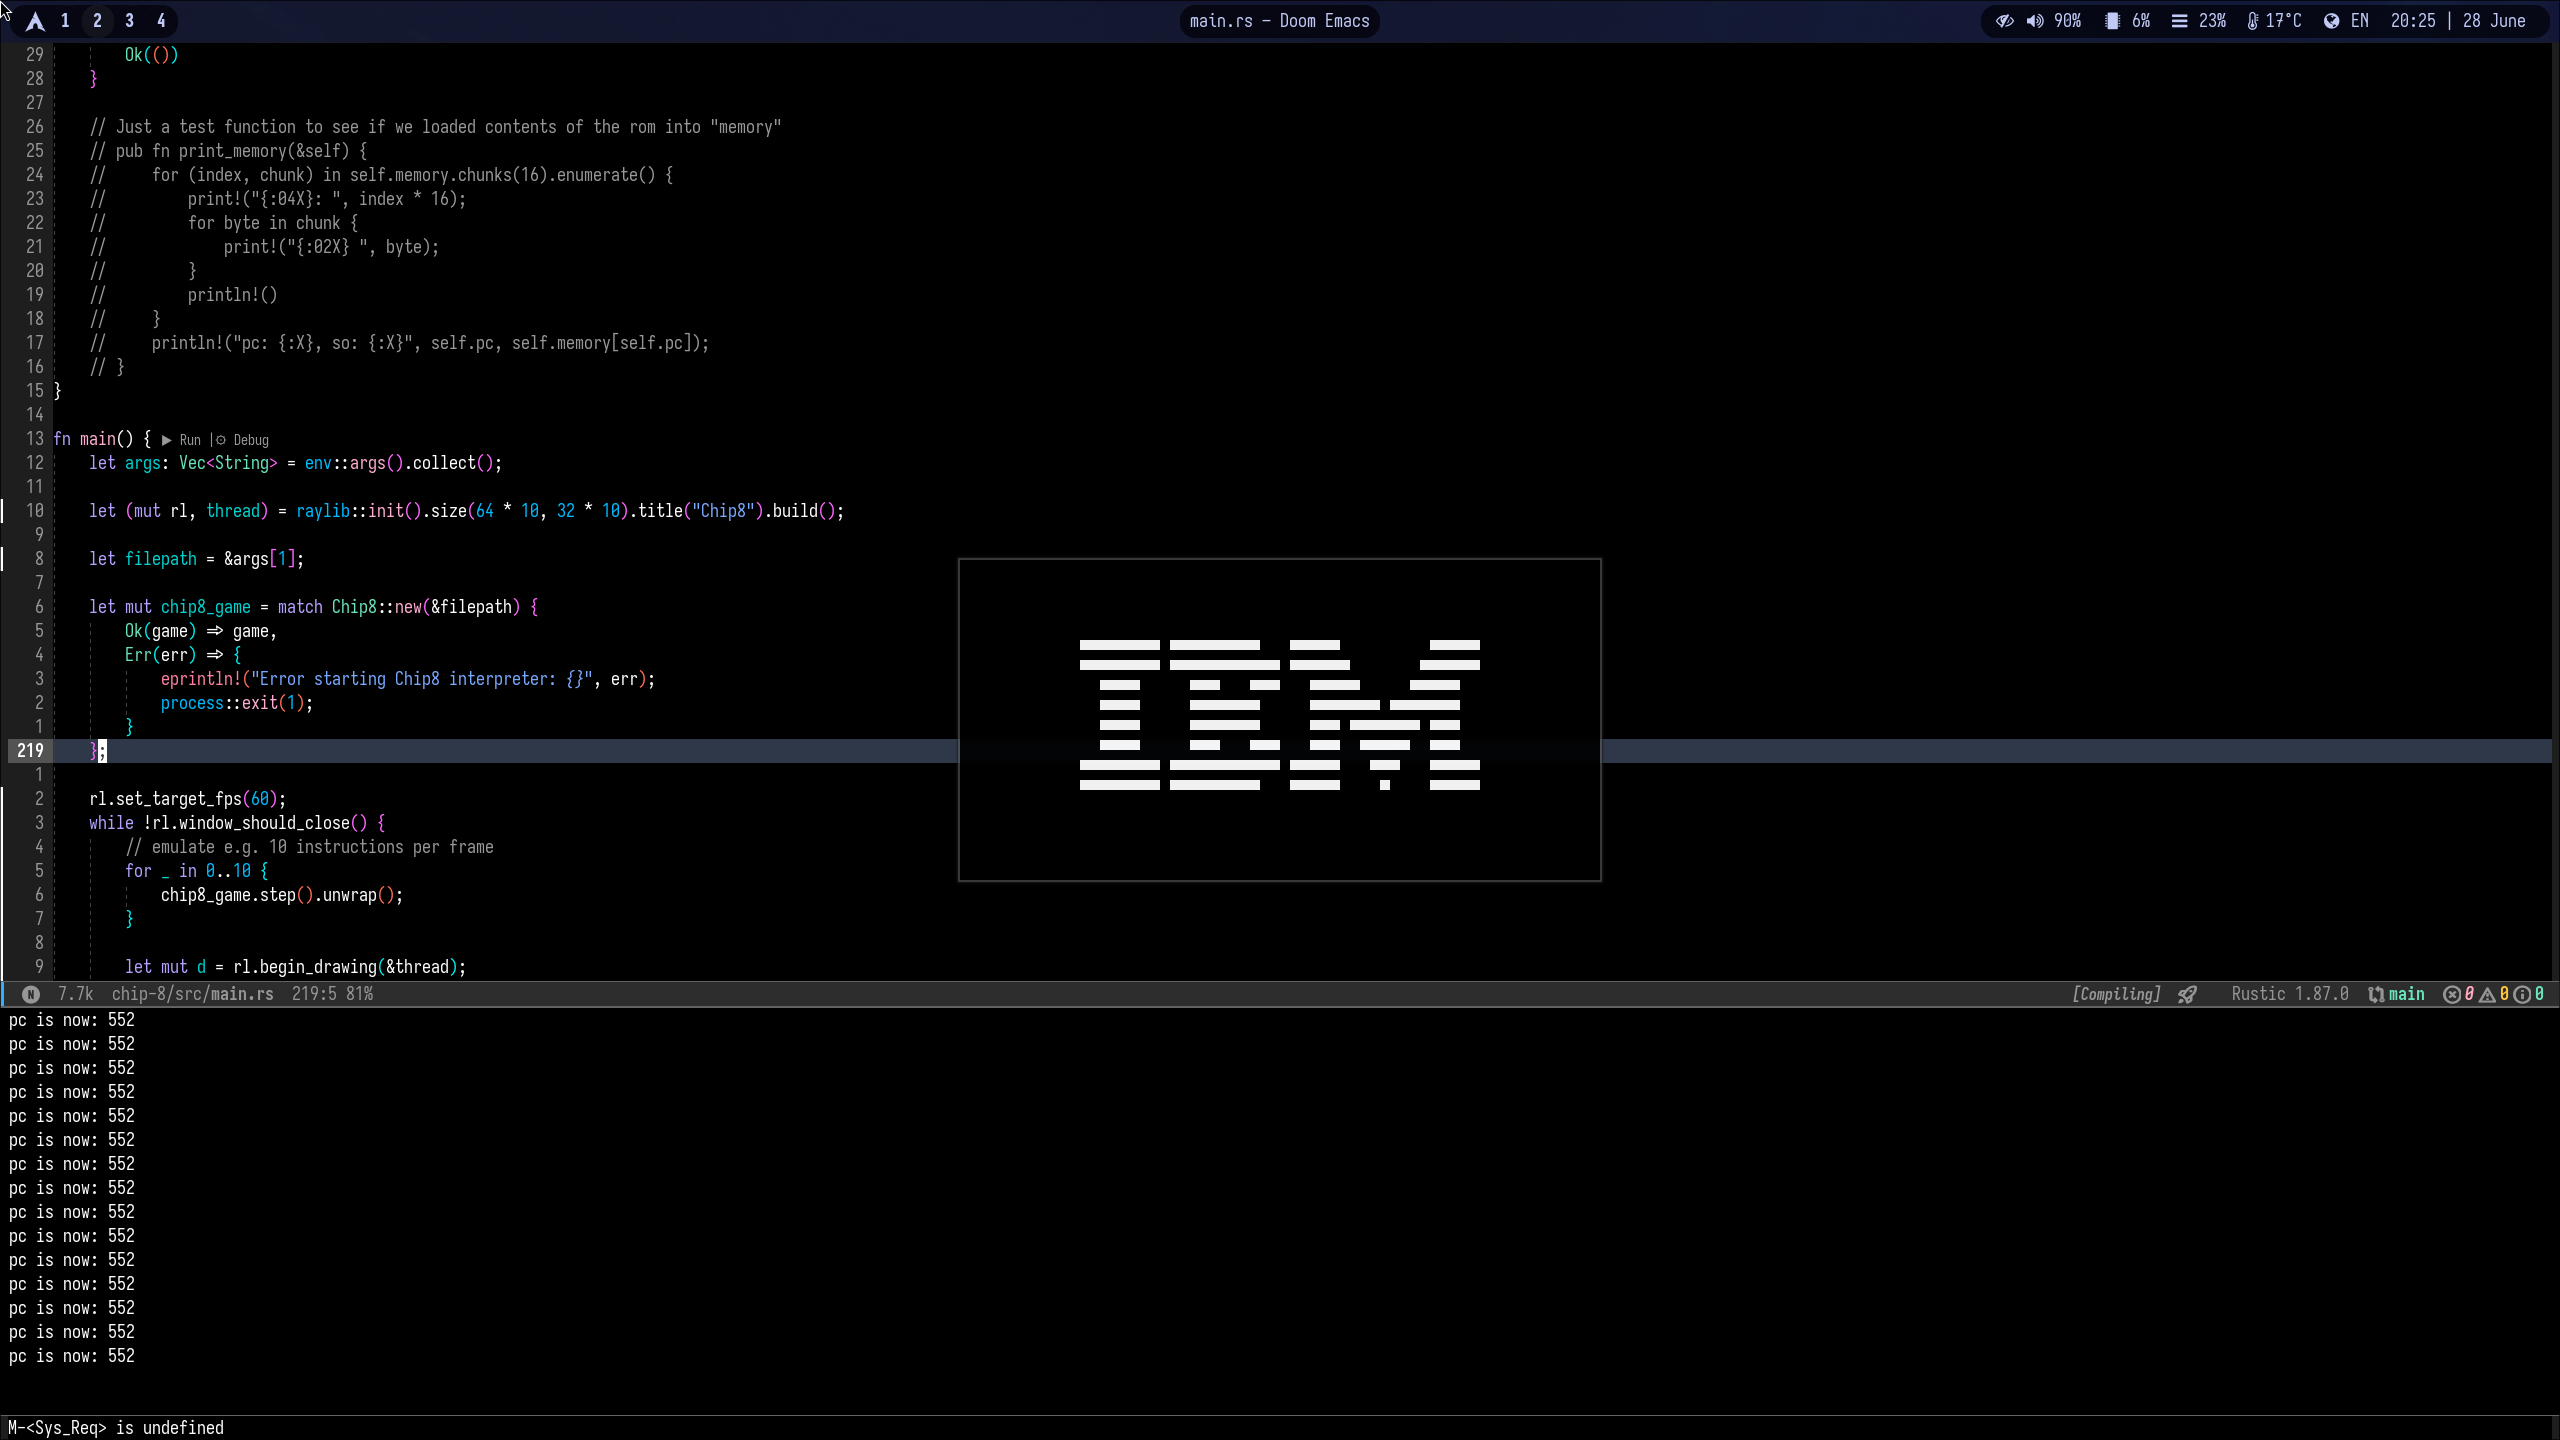Click the rocket LSP icon in the modeline
This screenshot has height=1440, width=2560.
(x=2188, y=994)
